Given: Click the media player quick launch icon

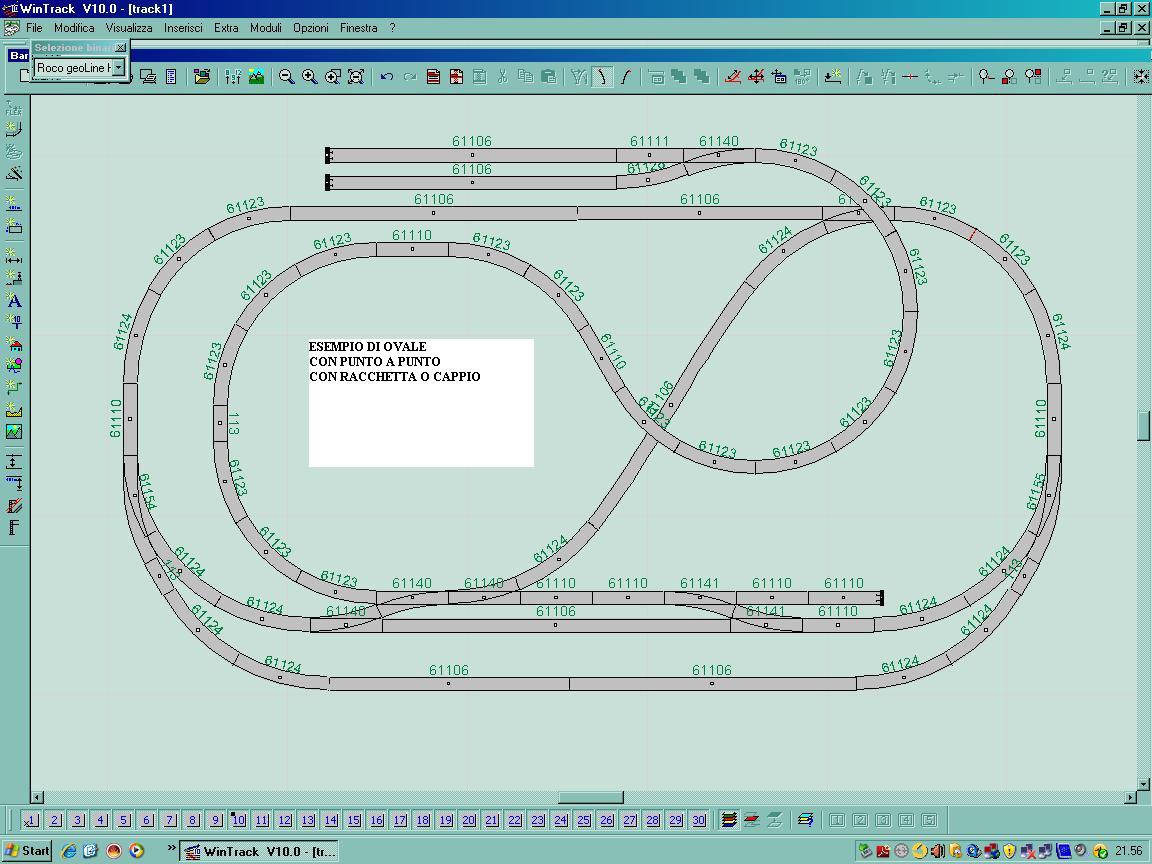Looking at the screenshot, I should pyautogui.click(x=136, y=851).
